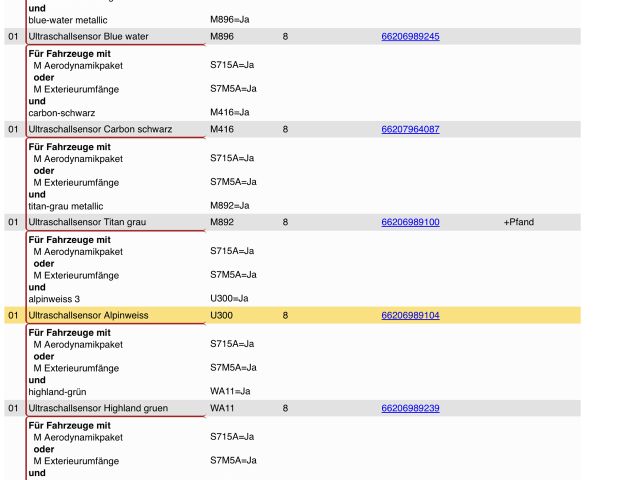Follow the 66206989104 part link

410,315
